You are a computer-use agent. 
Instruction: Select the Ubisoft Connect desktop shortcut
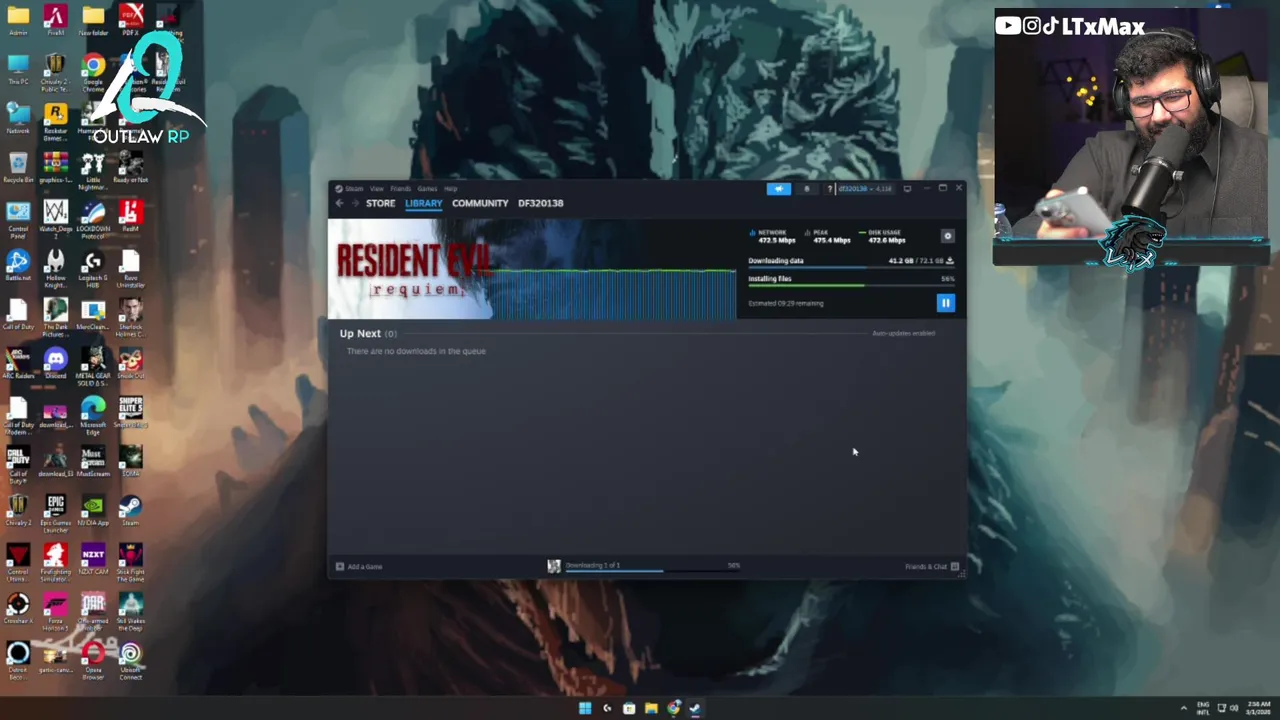(130, 662)
